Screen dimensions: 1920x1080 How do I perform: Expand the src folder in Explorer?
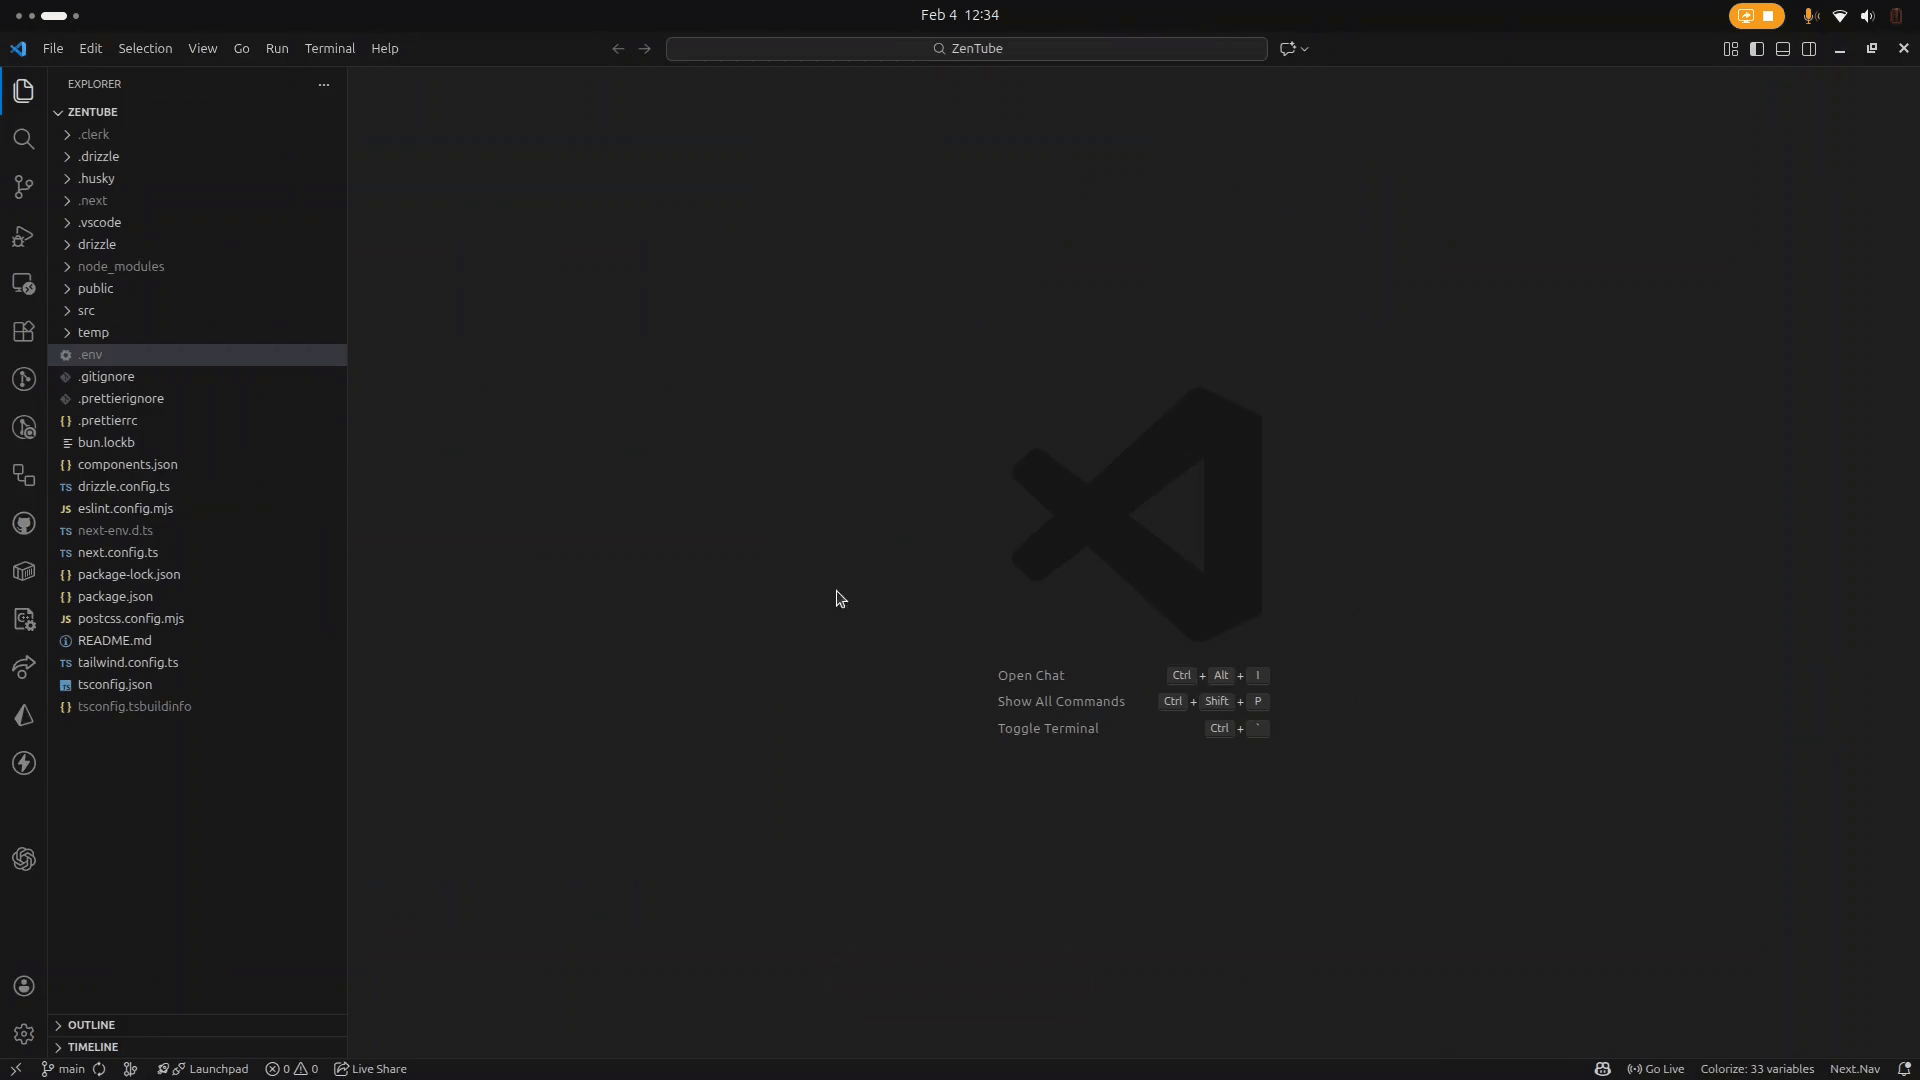point(87,310)
